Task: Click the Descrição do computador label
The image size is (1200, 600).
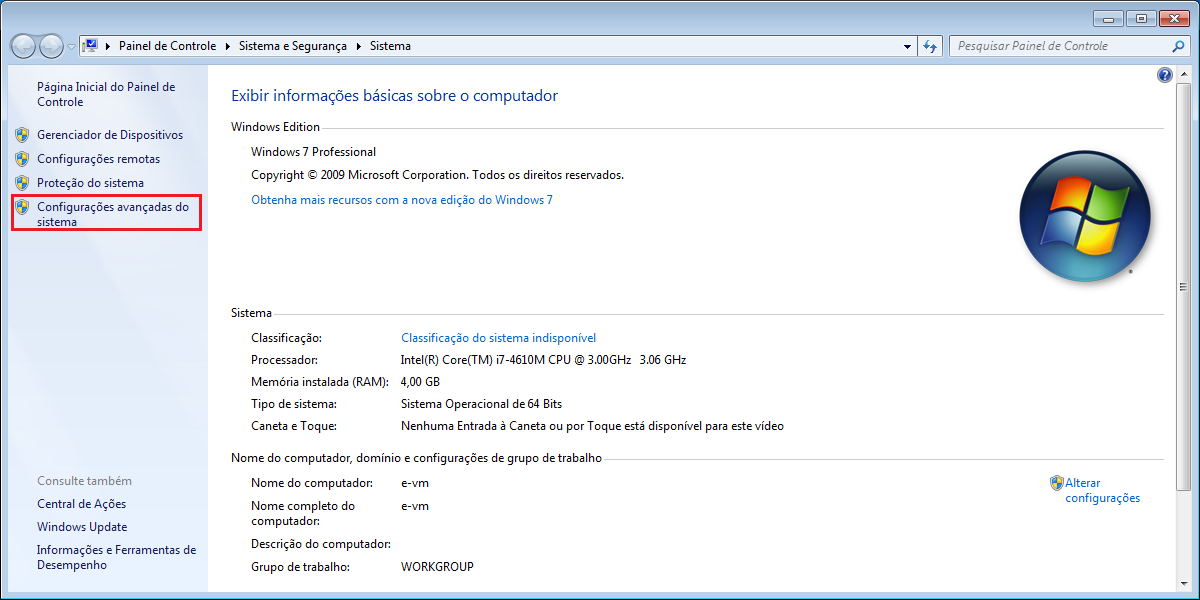Action: point(320,544)
